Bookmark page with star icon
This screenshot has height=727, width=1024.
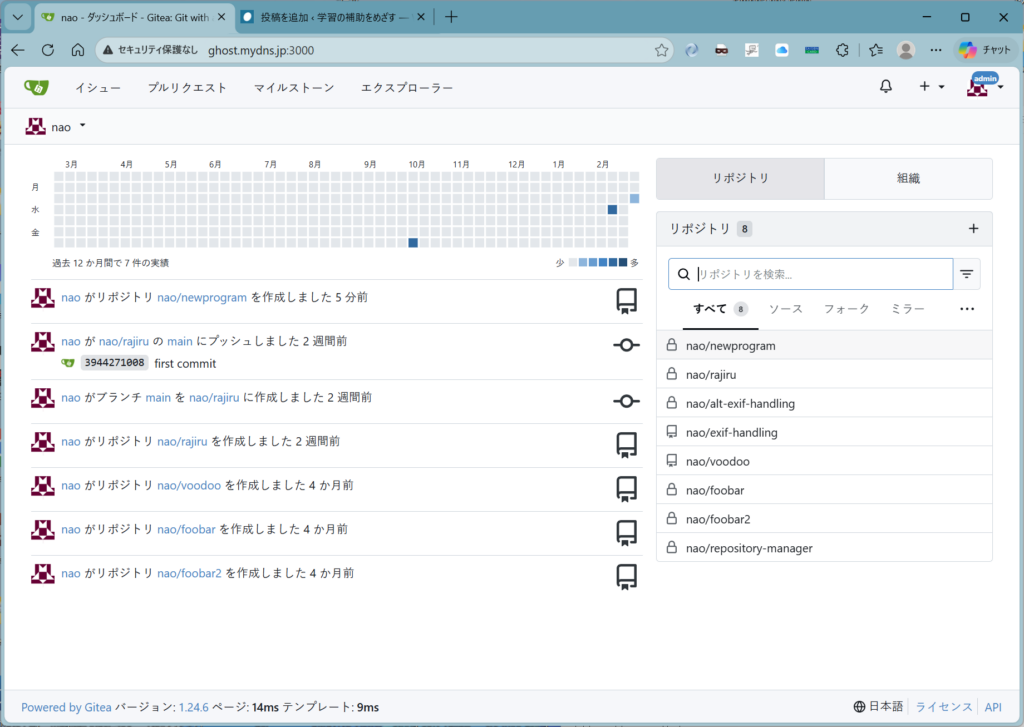pyautogui.click(x=661, y=50)
